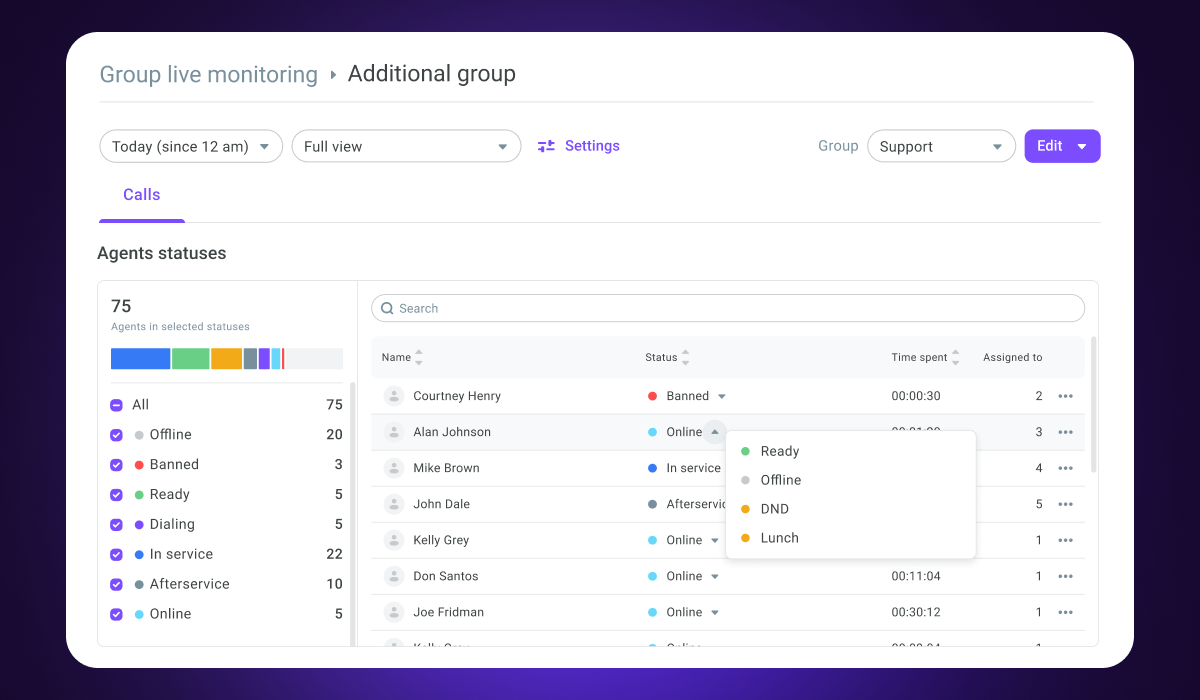Image resolution: width=1200 pixels, height=700 pixels.
Task: Open more options for Kelly Grey row
Action: (x=1065, y=540)
